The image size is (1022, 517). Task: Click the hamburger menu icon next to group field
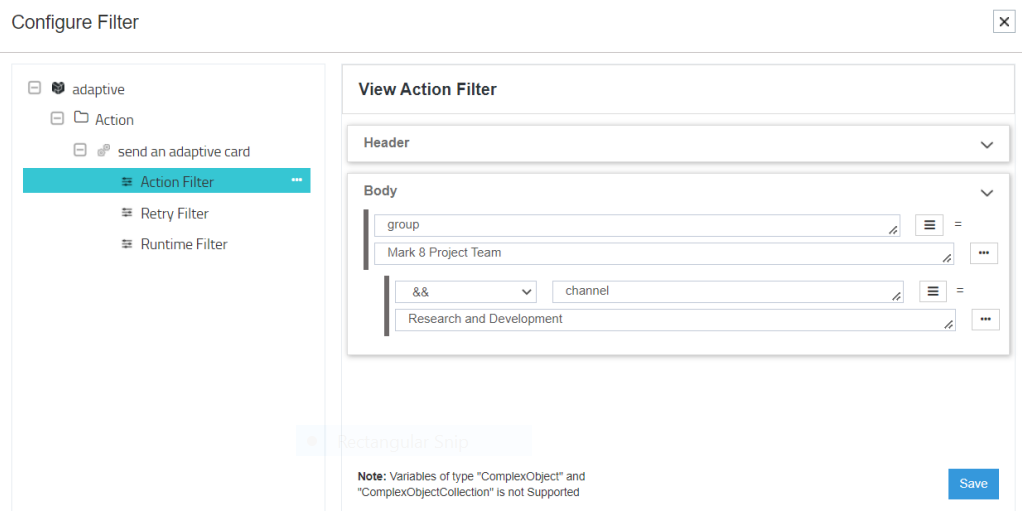929,225
